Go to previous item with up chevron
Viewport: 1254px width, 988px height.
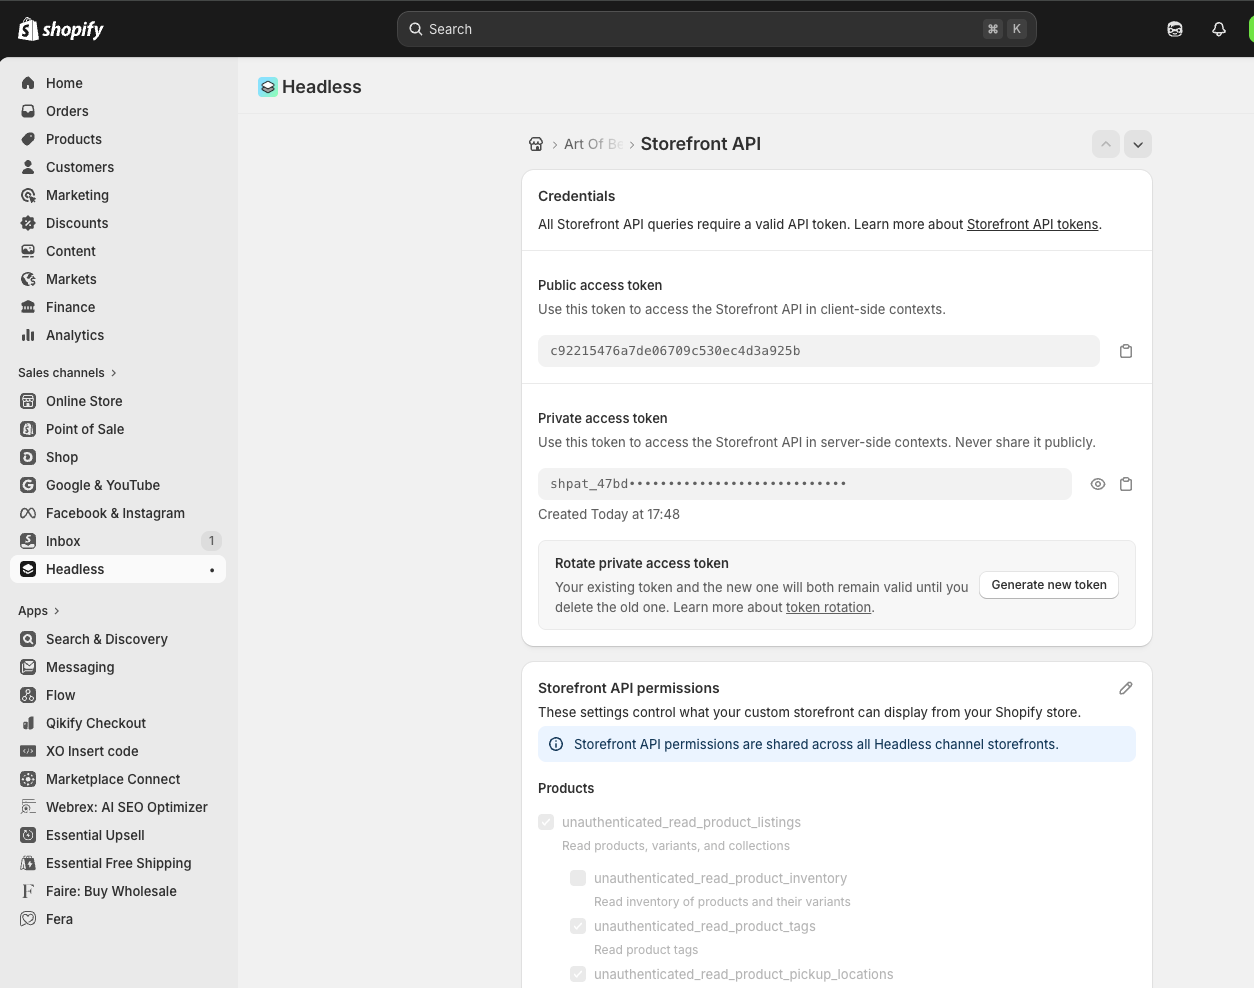point(1106,144)
